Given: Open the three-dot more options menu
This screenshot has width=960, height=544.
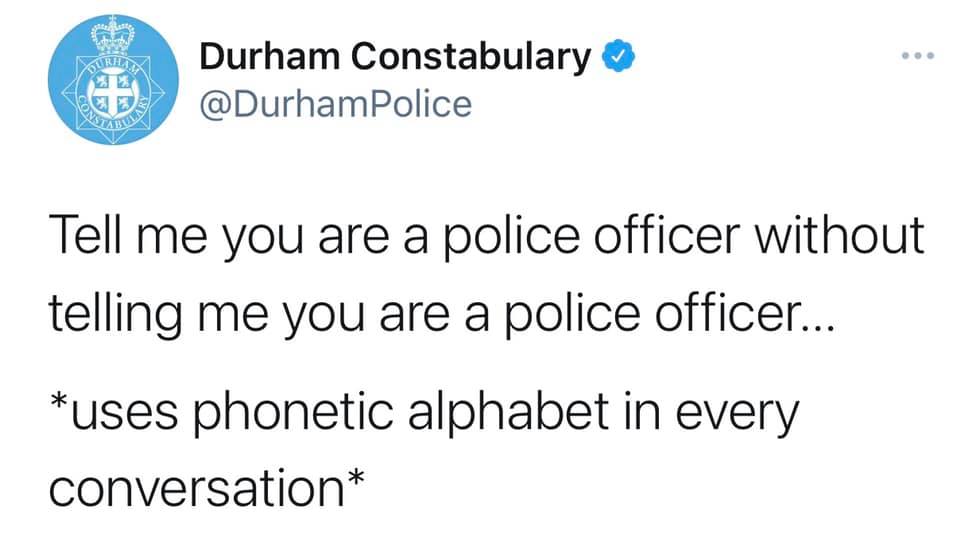Looking at the screenshot, I should 917,56.
